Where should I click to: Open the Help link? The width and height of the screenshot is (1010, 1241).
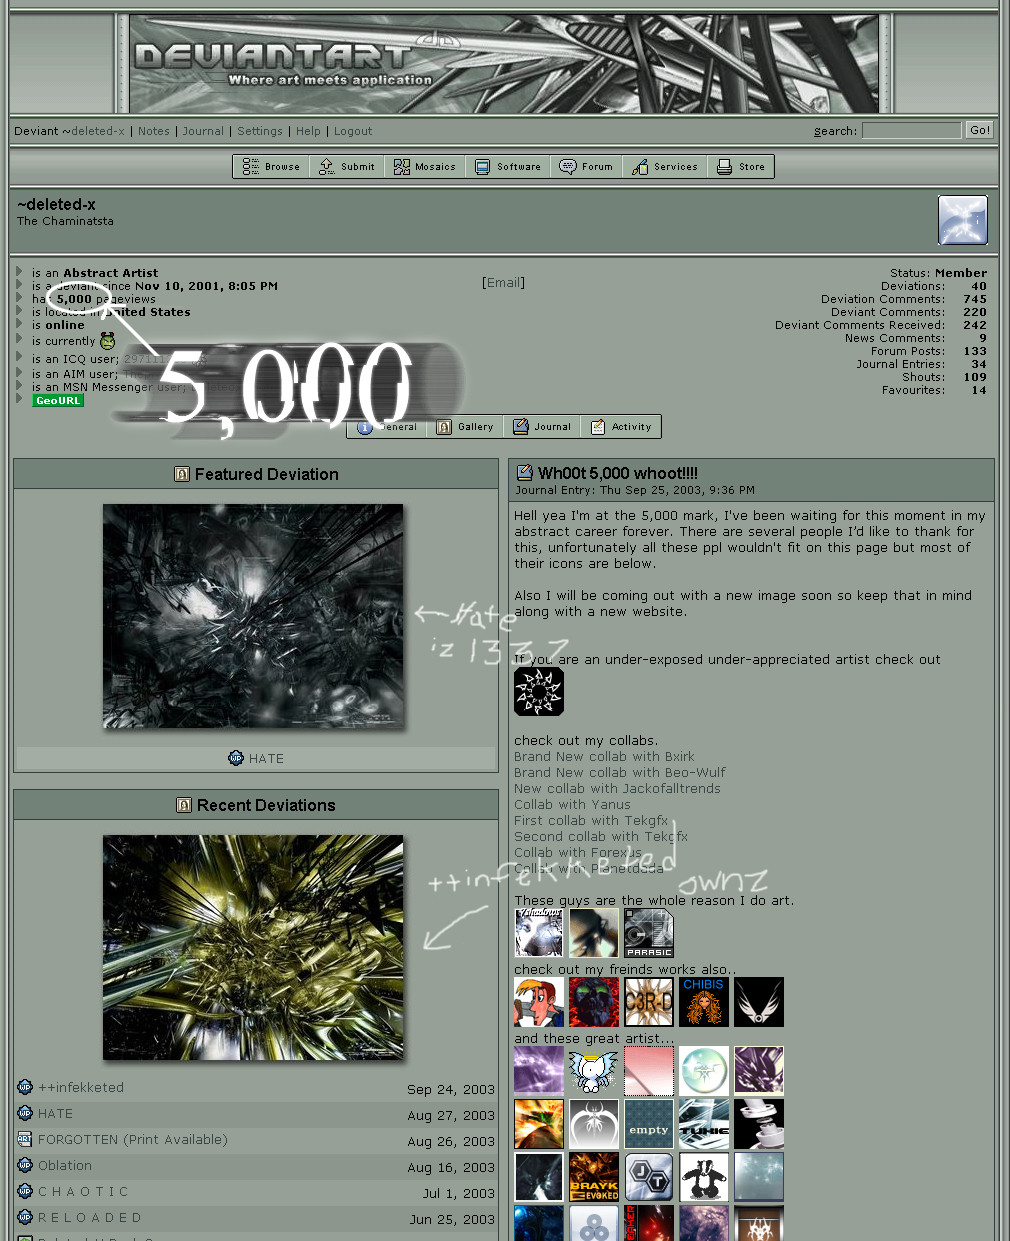308,131
